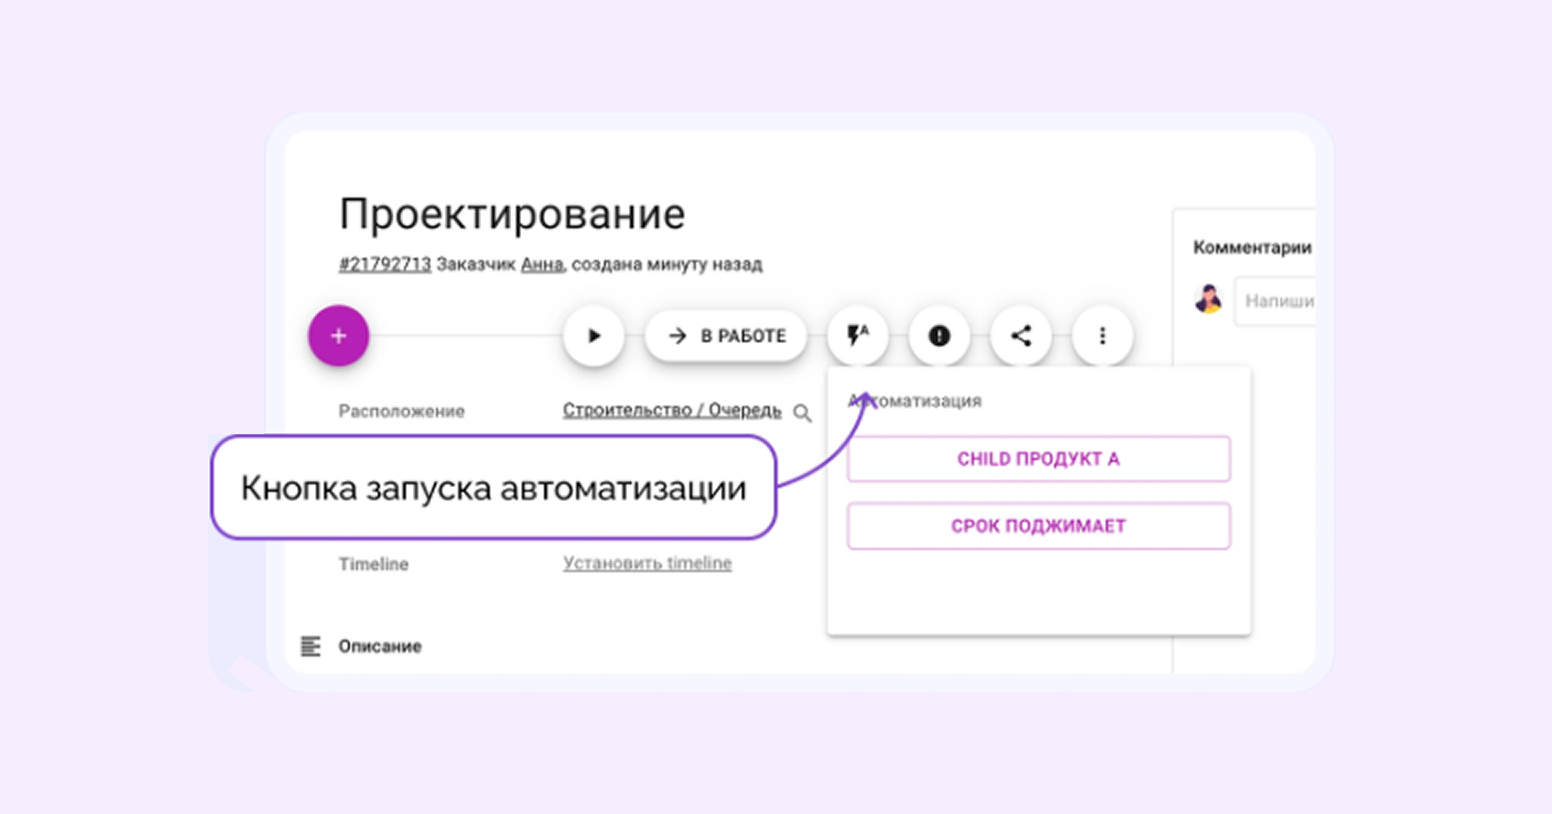
Task: Run the CHILD ПРОДУКТ А automation
Action: (x=1038, y=459)
